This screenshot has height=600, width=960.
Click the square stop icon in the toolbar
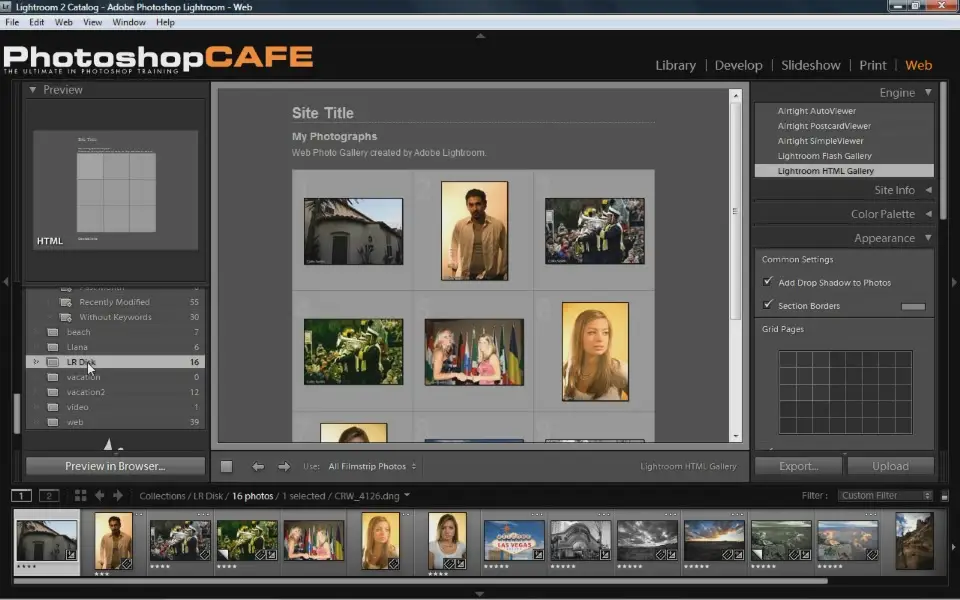[226, 466]
